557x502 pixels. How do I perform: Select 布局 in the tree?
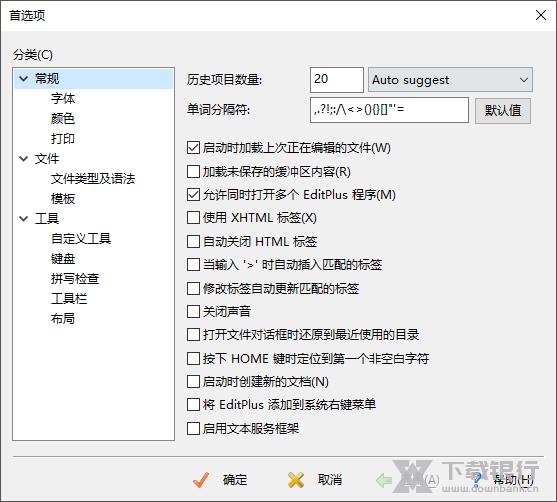click(x=63, y=319)
